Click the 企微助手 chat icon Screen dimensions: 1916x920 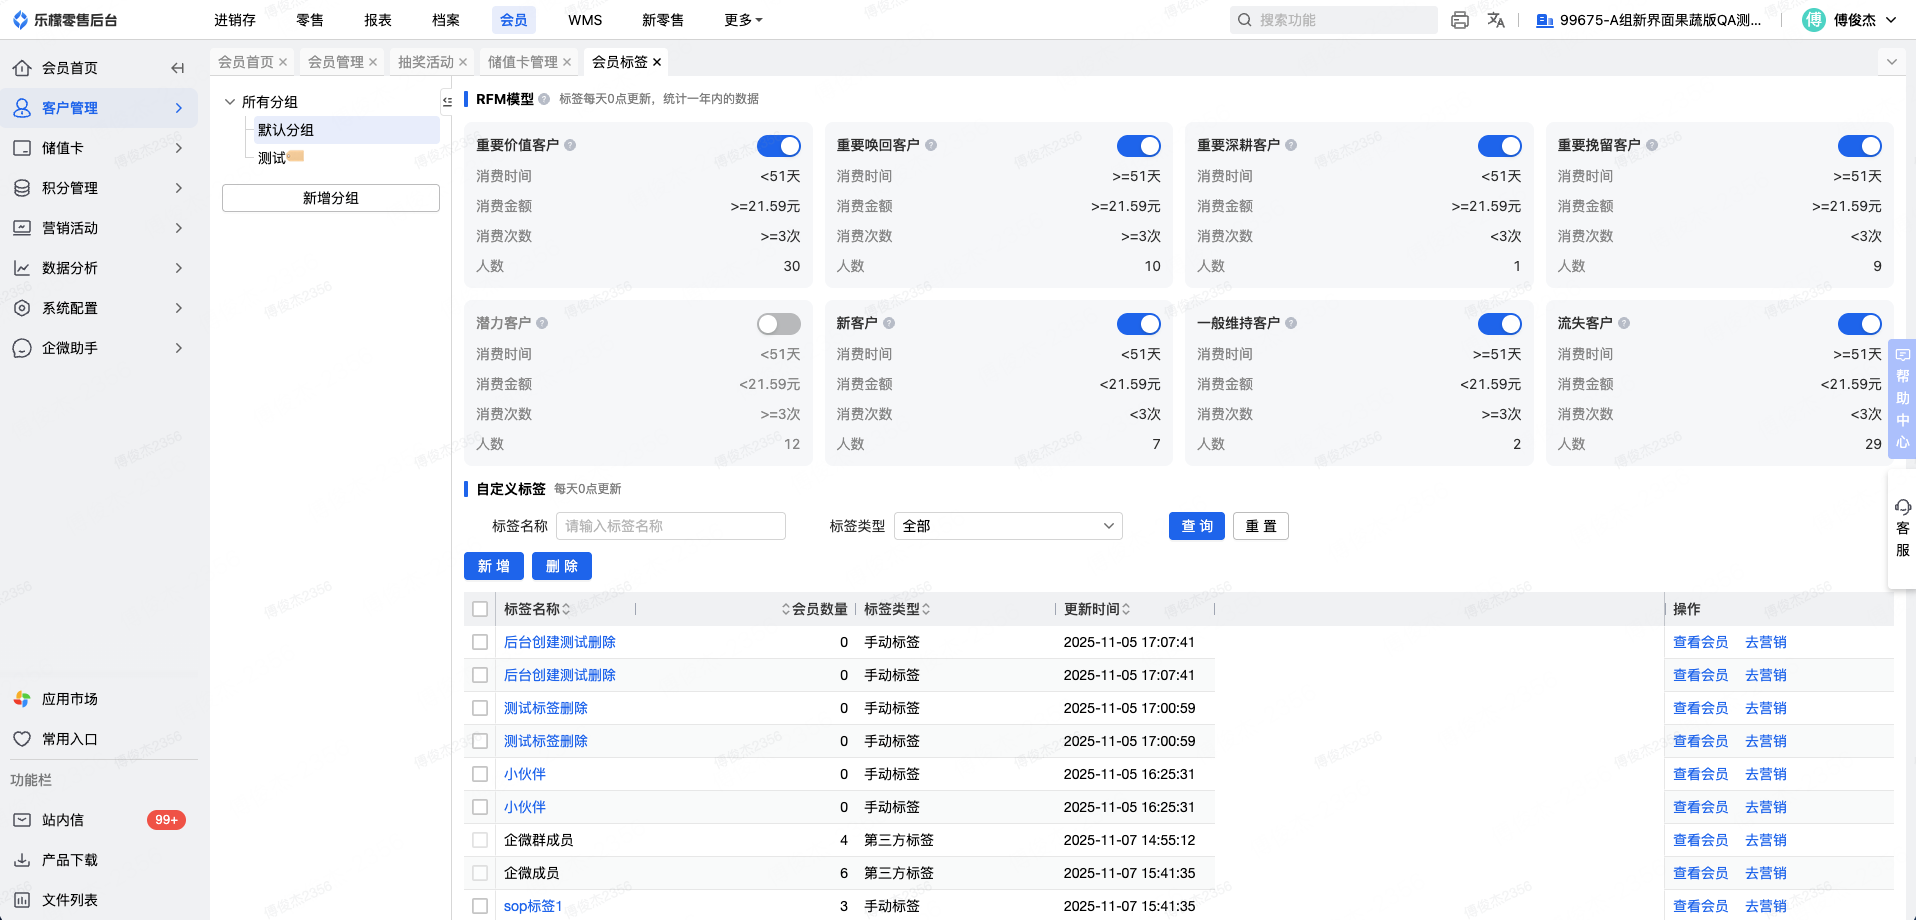point(22,348)
